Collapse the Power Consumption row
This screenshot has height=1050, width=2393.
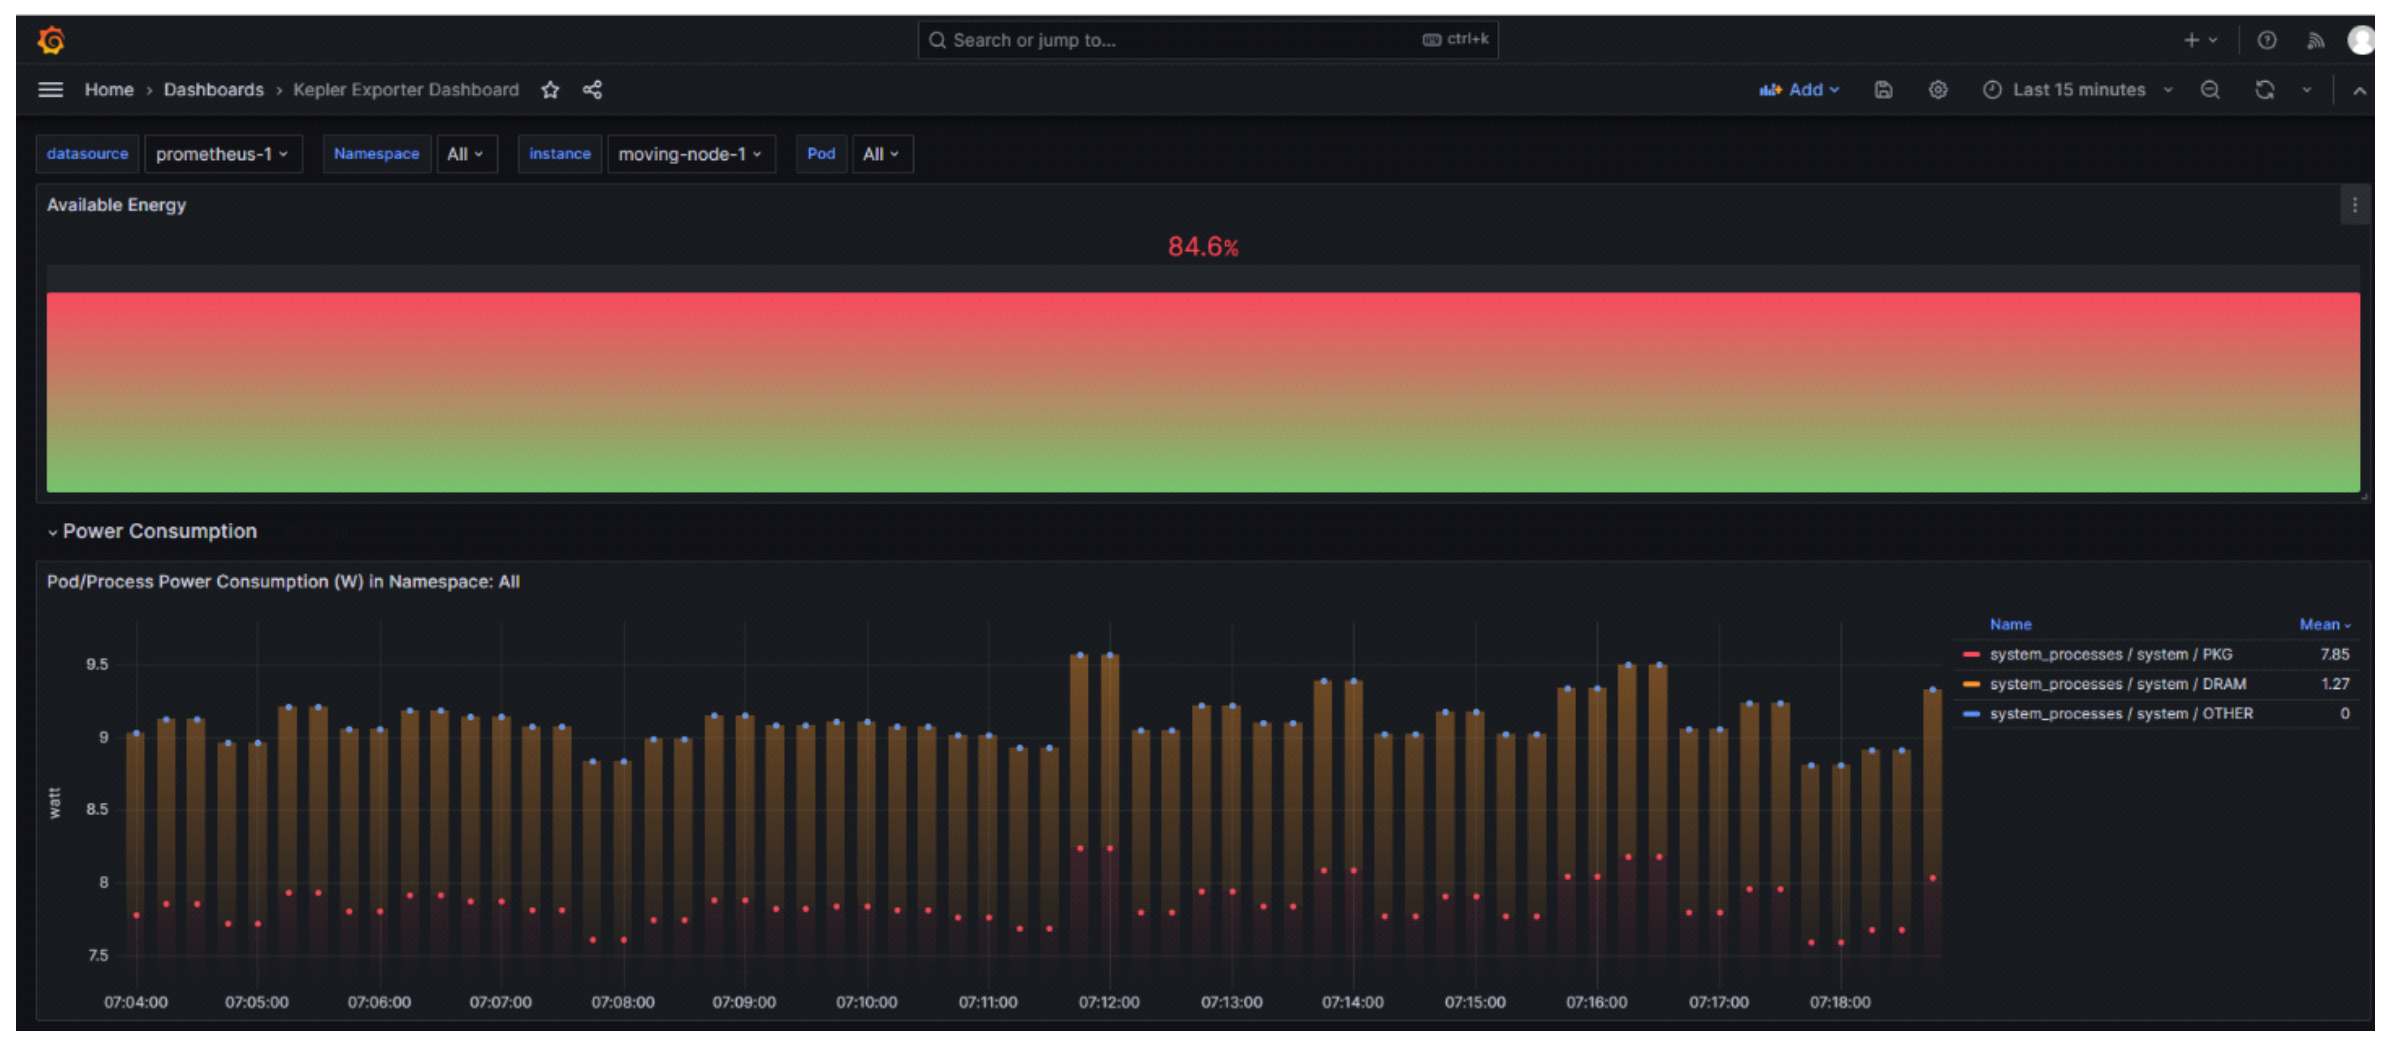coord(158,531)
